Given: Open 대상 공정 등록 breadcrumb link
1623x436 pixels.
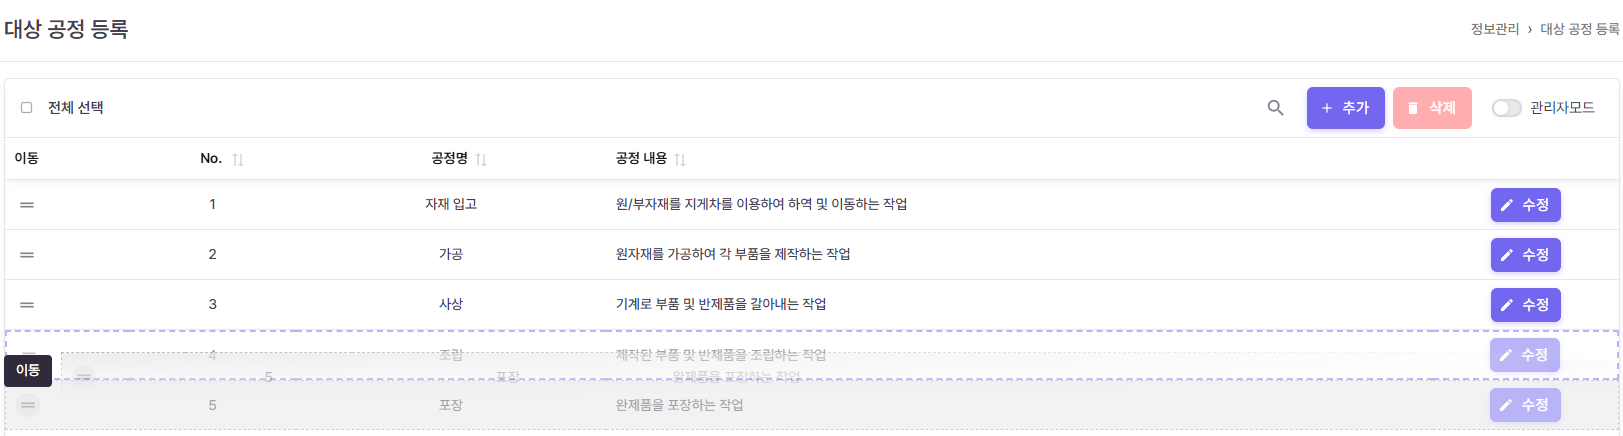Looking at the screenshot, I should click(1579, 29).
